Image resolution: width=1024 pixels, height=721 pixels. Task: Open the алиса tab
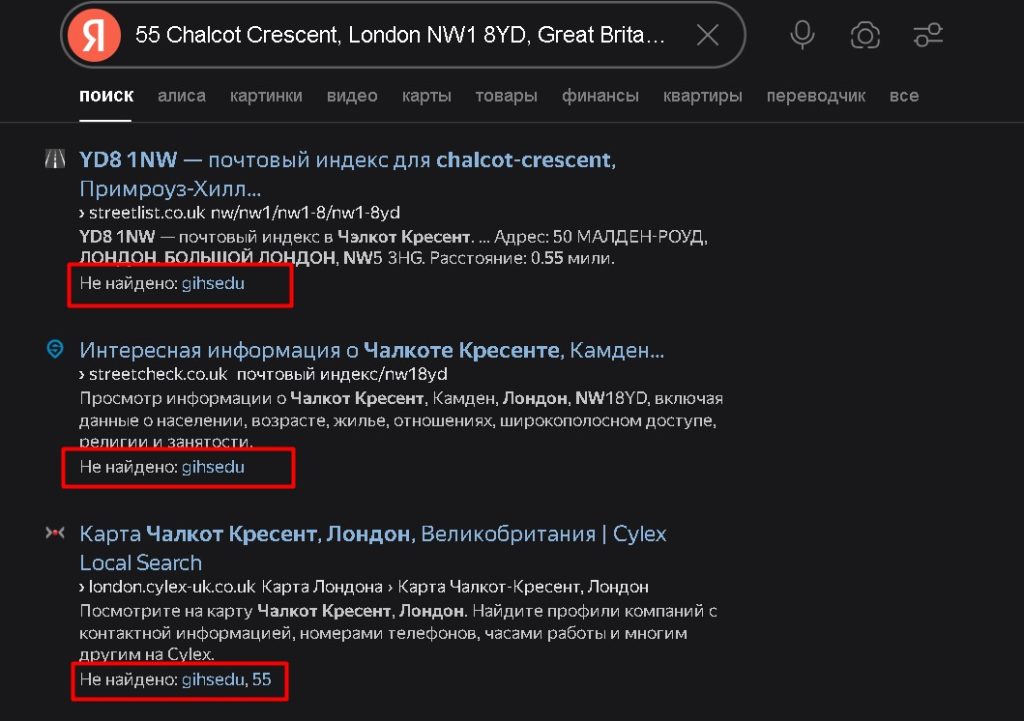(x=181, y=96)
